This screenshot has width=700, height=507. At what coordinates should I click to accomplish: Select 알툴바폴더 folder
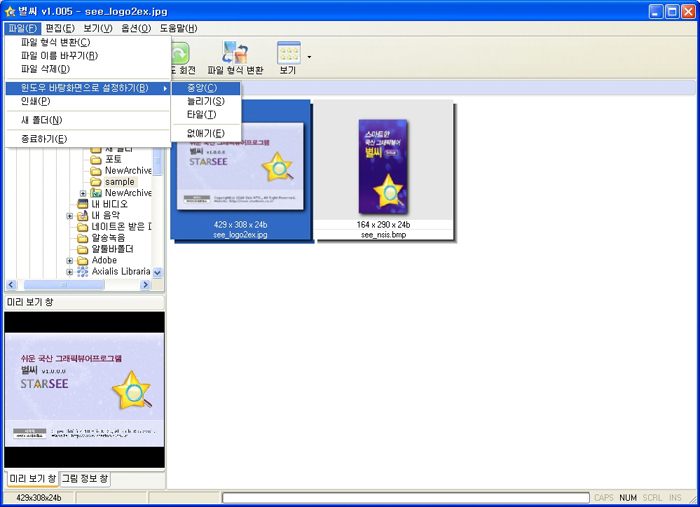click(x=112, y=249)
